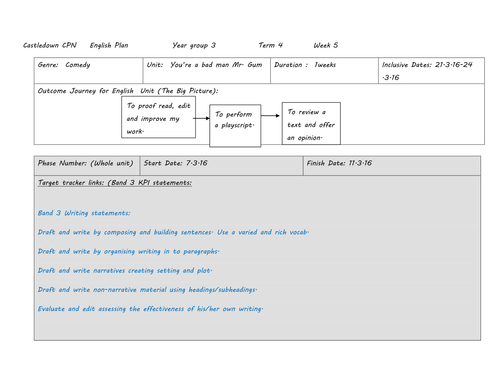Click the 'Castledown CPN' header text

[50, 45]
